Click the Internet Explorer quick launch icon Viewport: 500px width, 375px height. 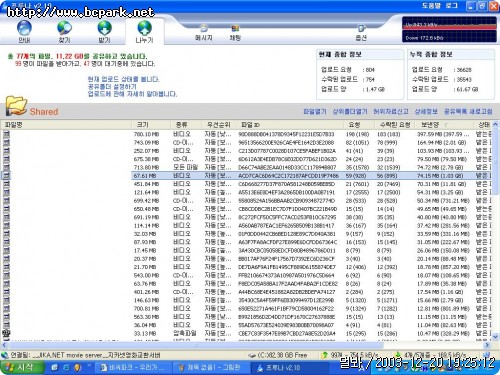pos(66,368)
